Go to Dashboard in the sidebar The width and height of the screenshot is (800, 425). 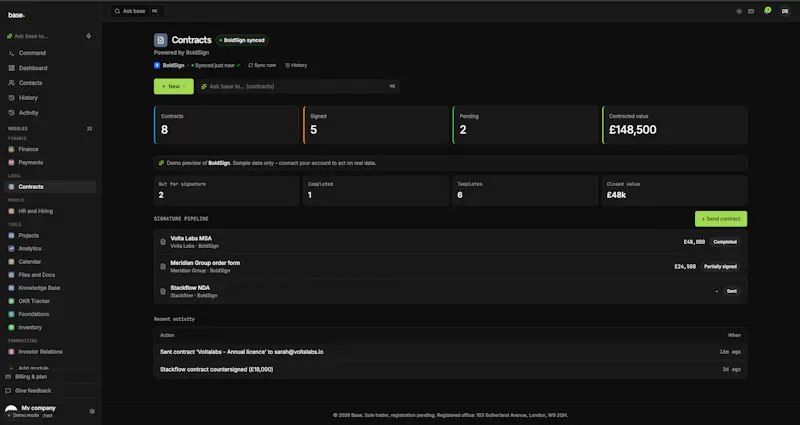(50, 68)
